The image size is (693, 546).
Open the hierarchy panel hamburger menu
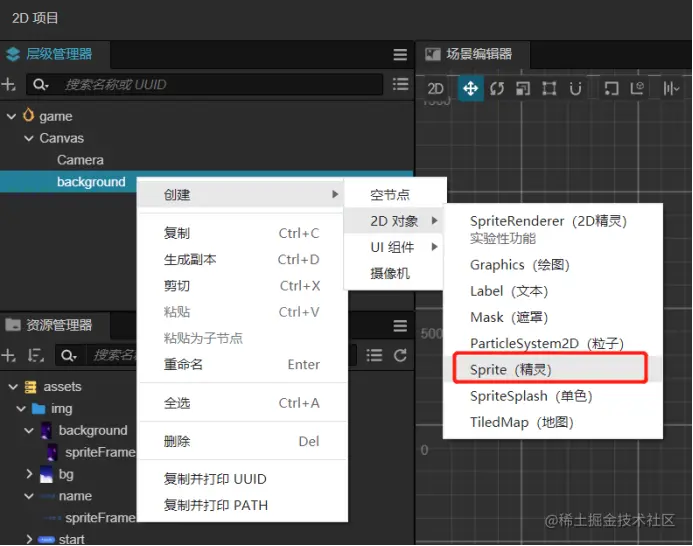point(400,54)
